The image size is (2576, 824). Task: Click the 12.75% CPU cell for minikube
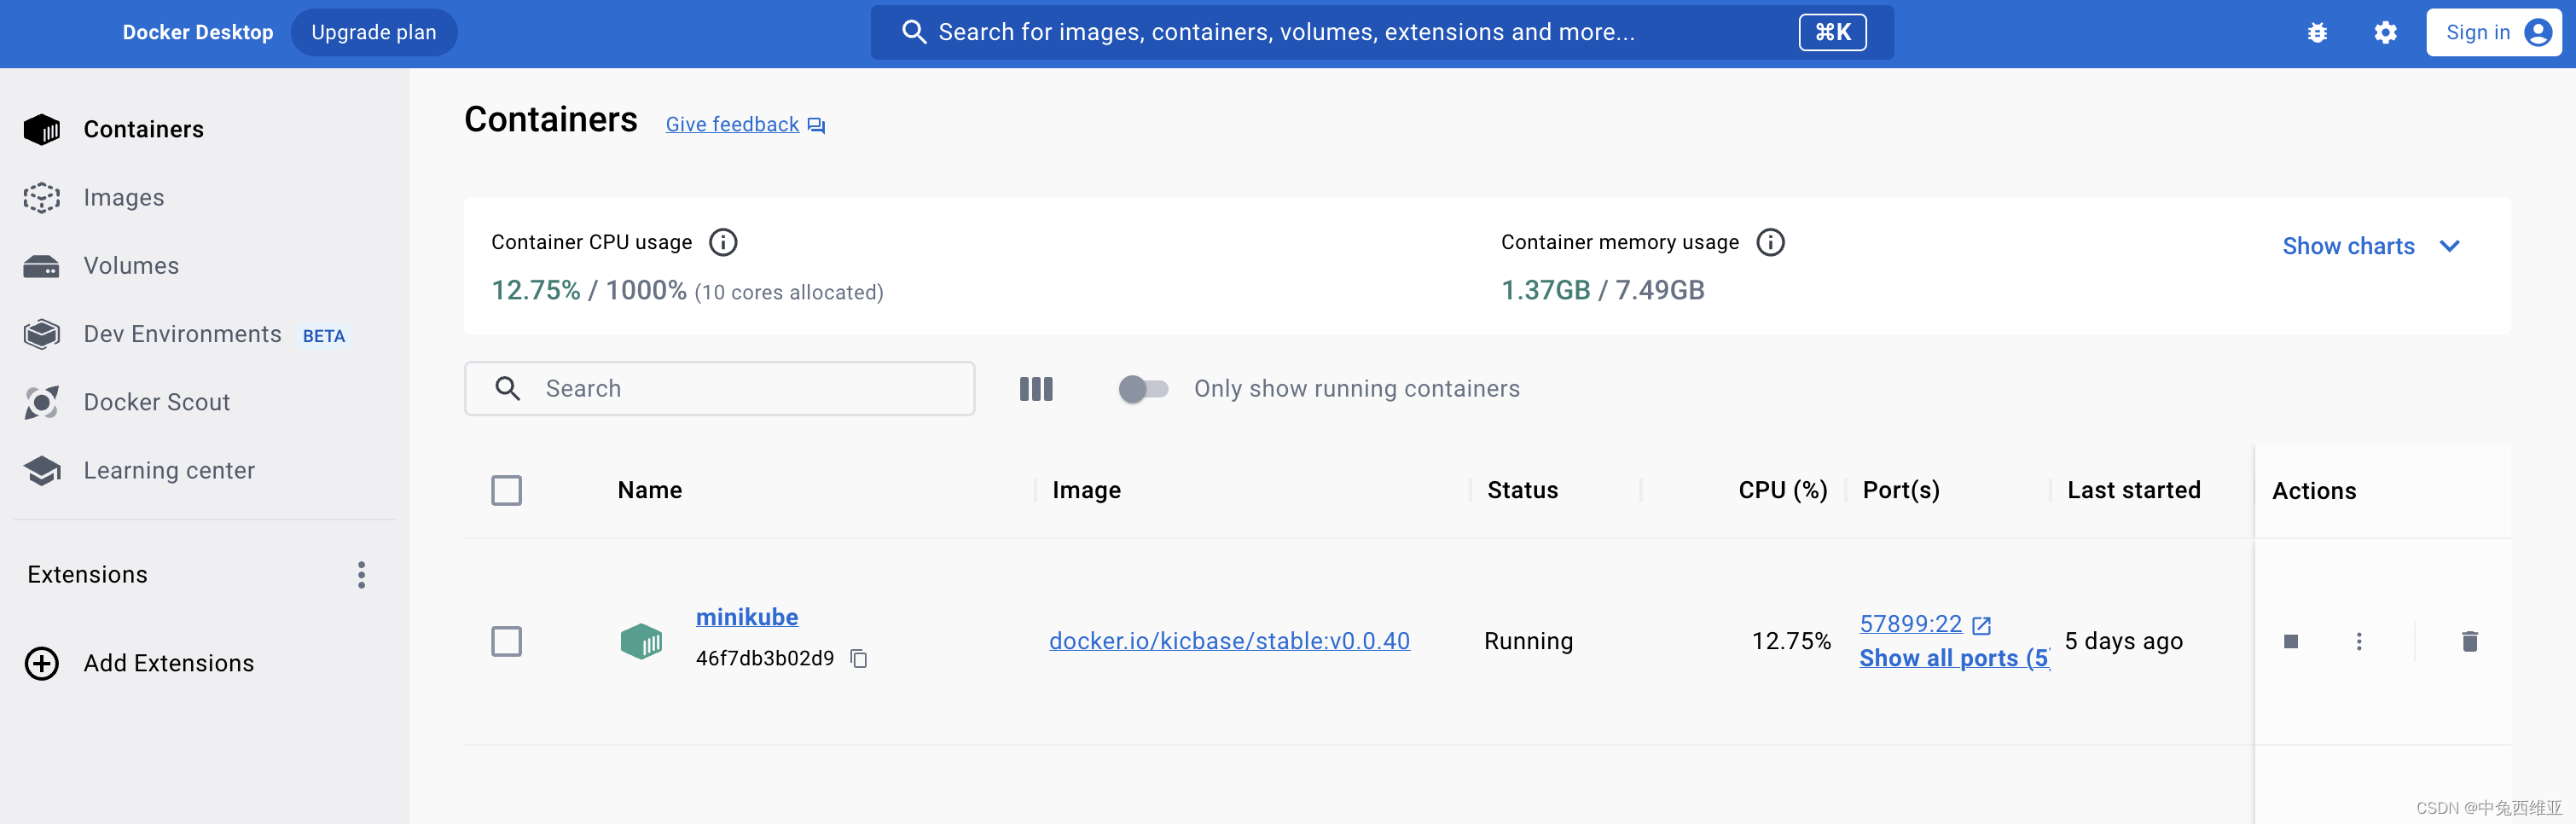(1791, 641)
